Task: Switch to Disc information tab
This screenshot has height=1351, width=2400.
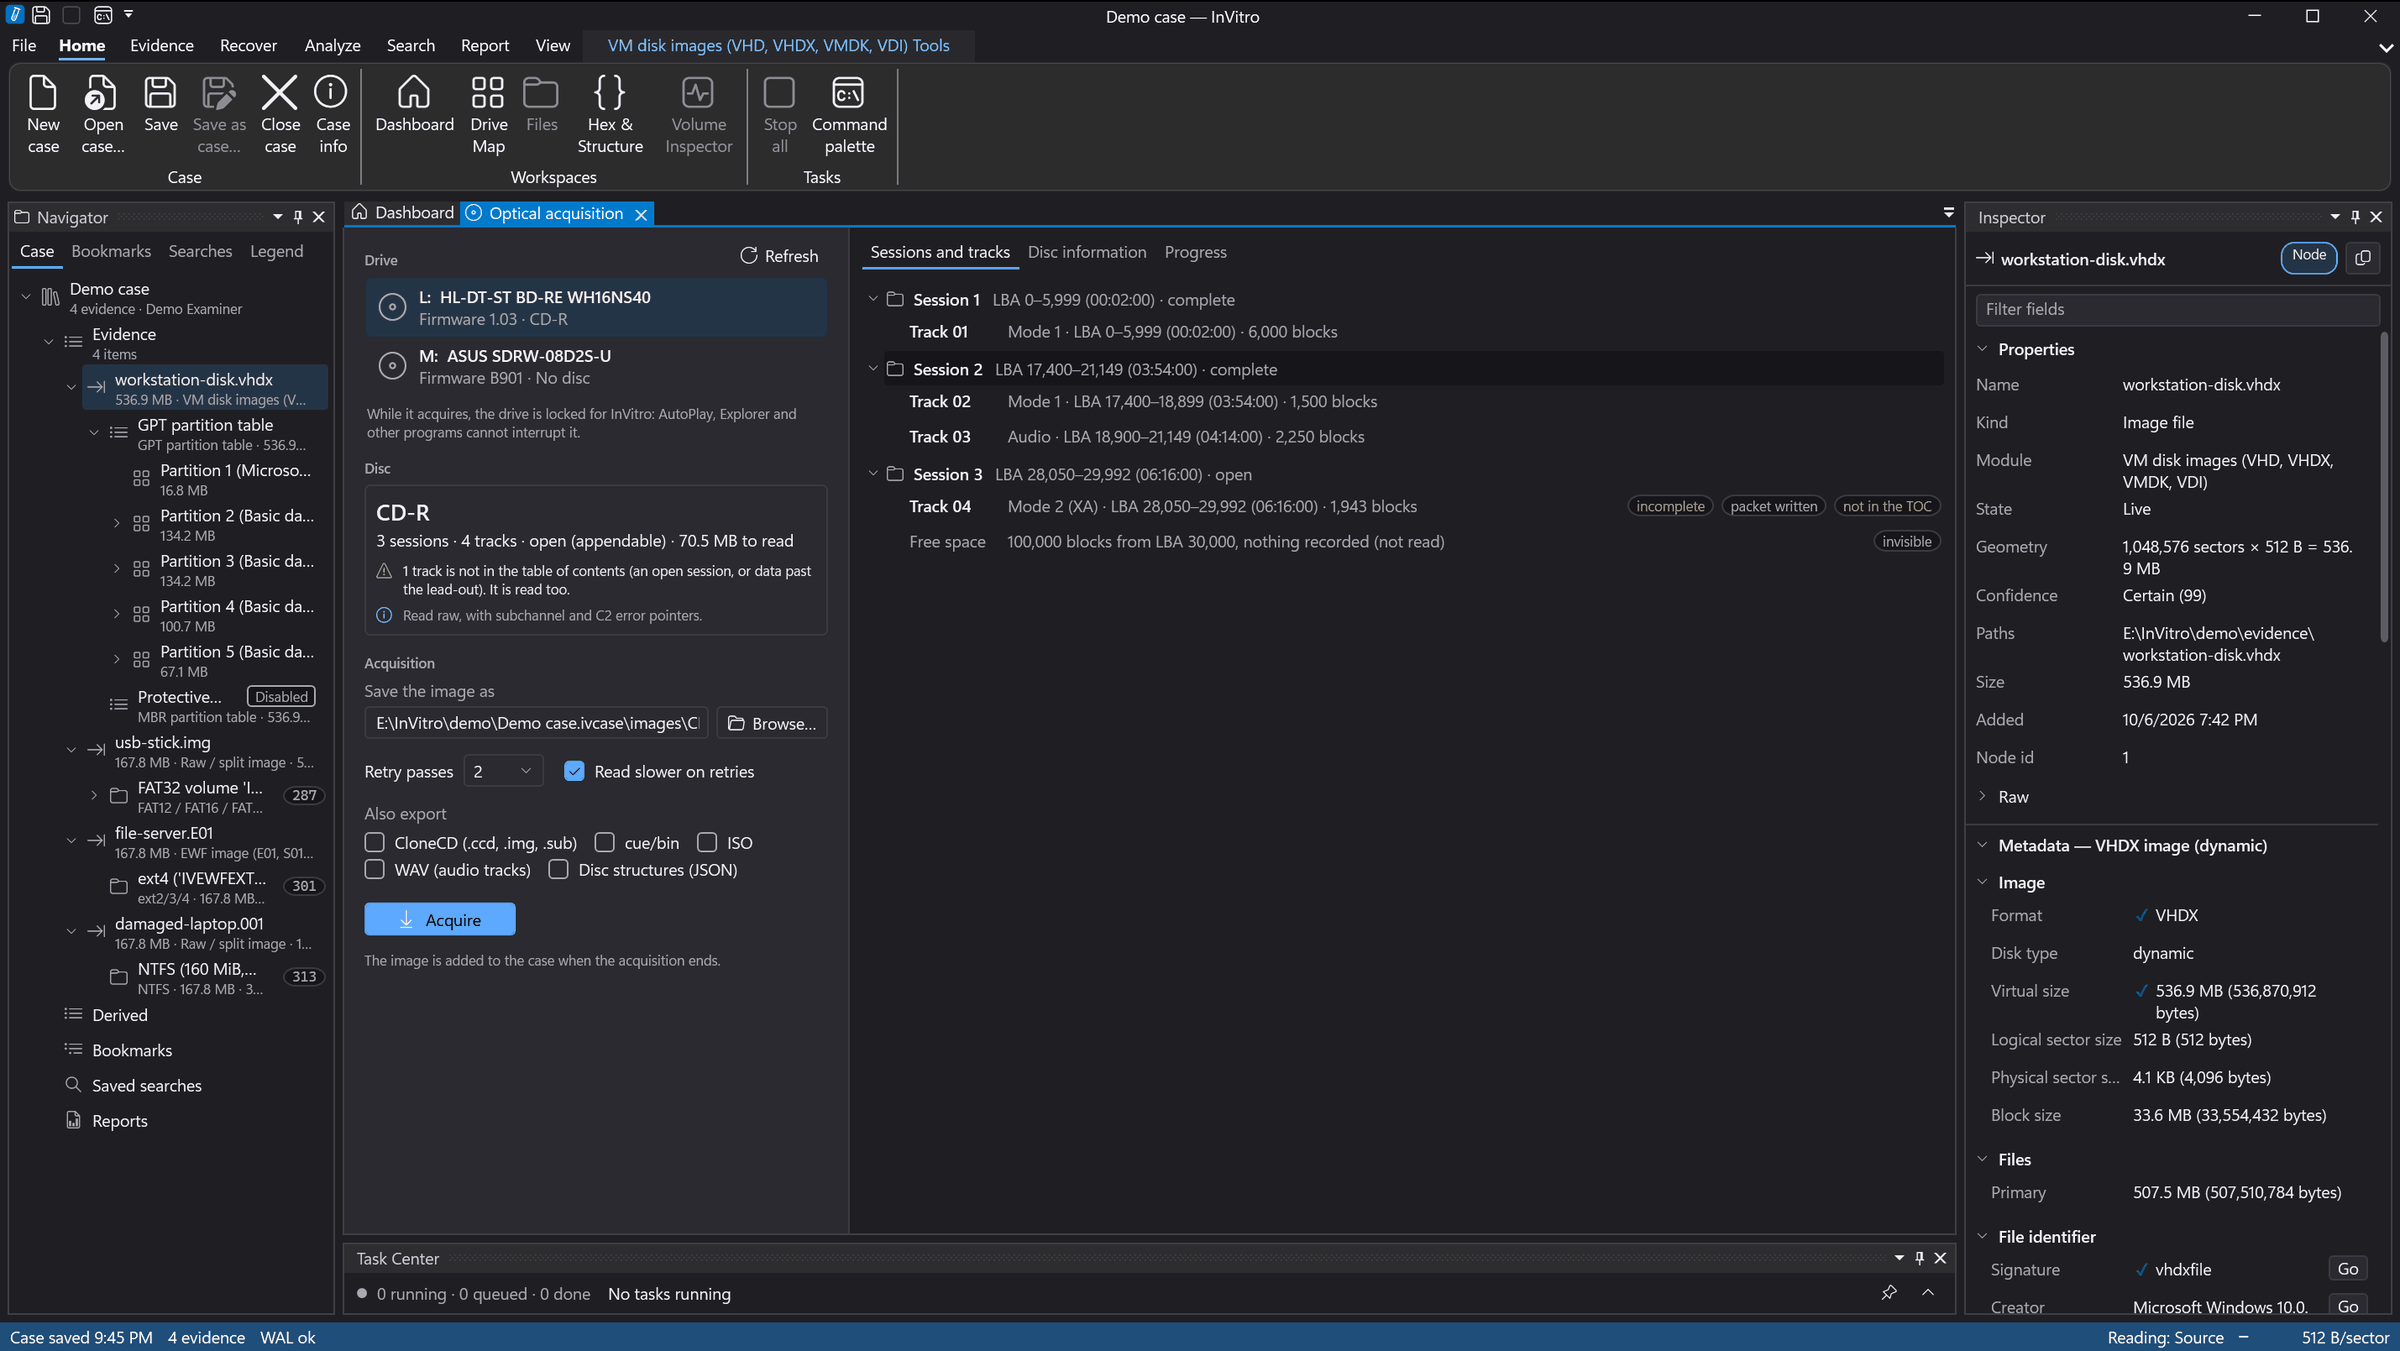Action: (x=1087, y=252)
